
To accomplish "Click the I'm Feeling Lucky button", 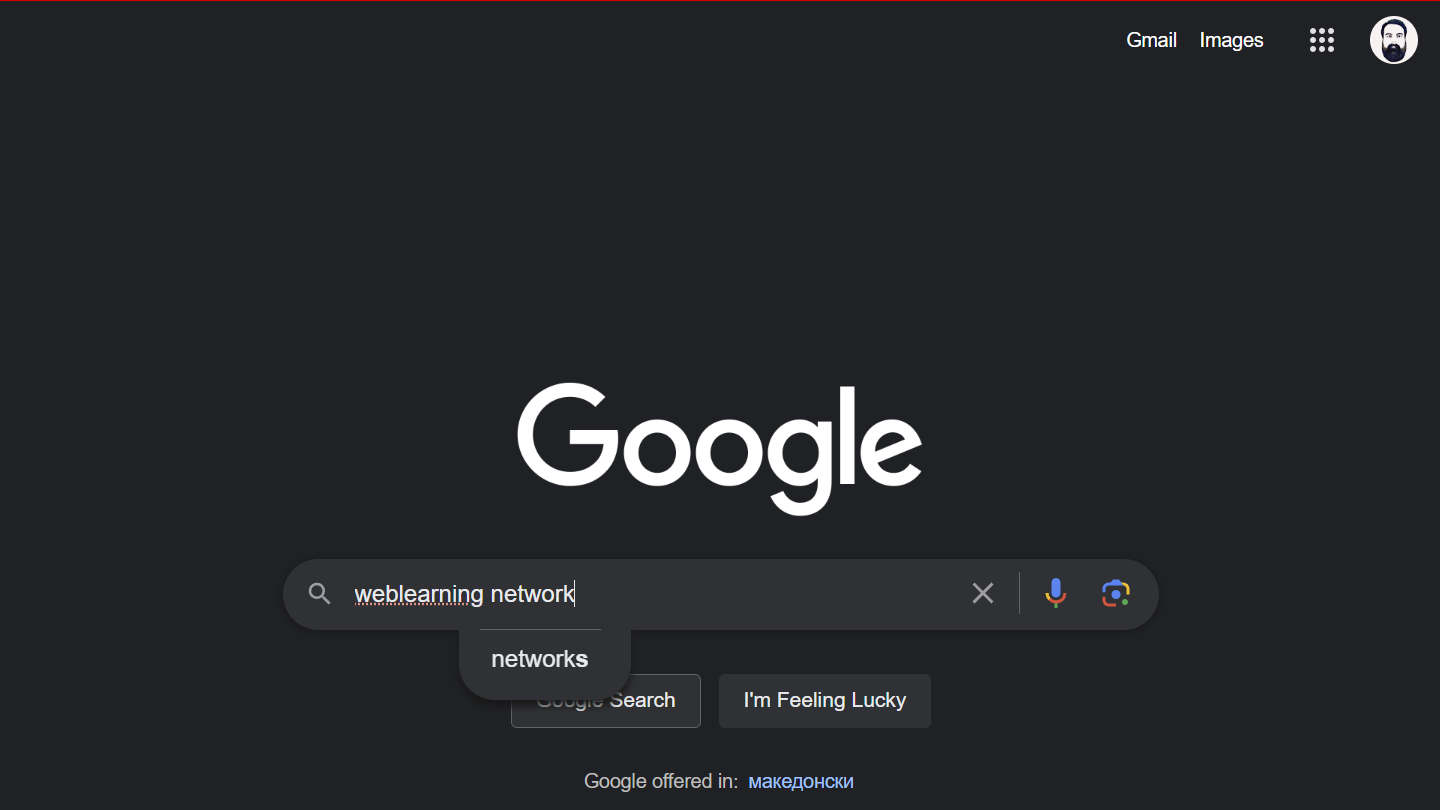I will tap(825, 701).
